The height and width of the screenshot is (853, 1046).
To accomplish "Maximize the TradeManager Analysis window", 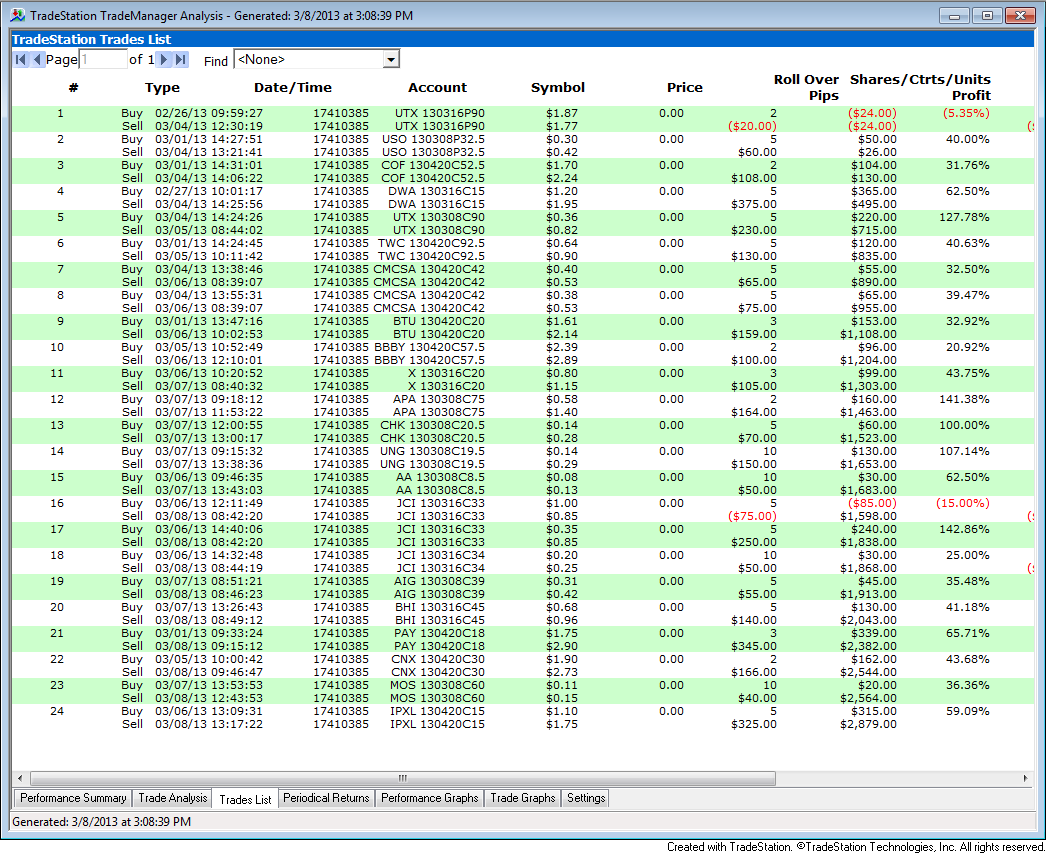I will coord(987,15).
